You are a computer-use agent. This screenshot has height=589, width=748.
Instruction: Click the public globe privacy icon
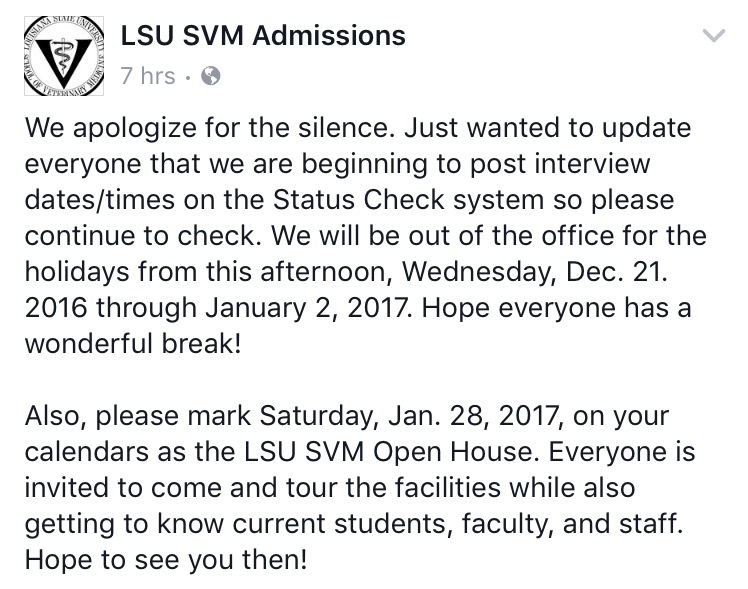pos(210,76)
